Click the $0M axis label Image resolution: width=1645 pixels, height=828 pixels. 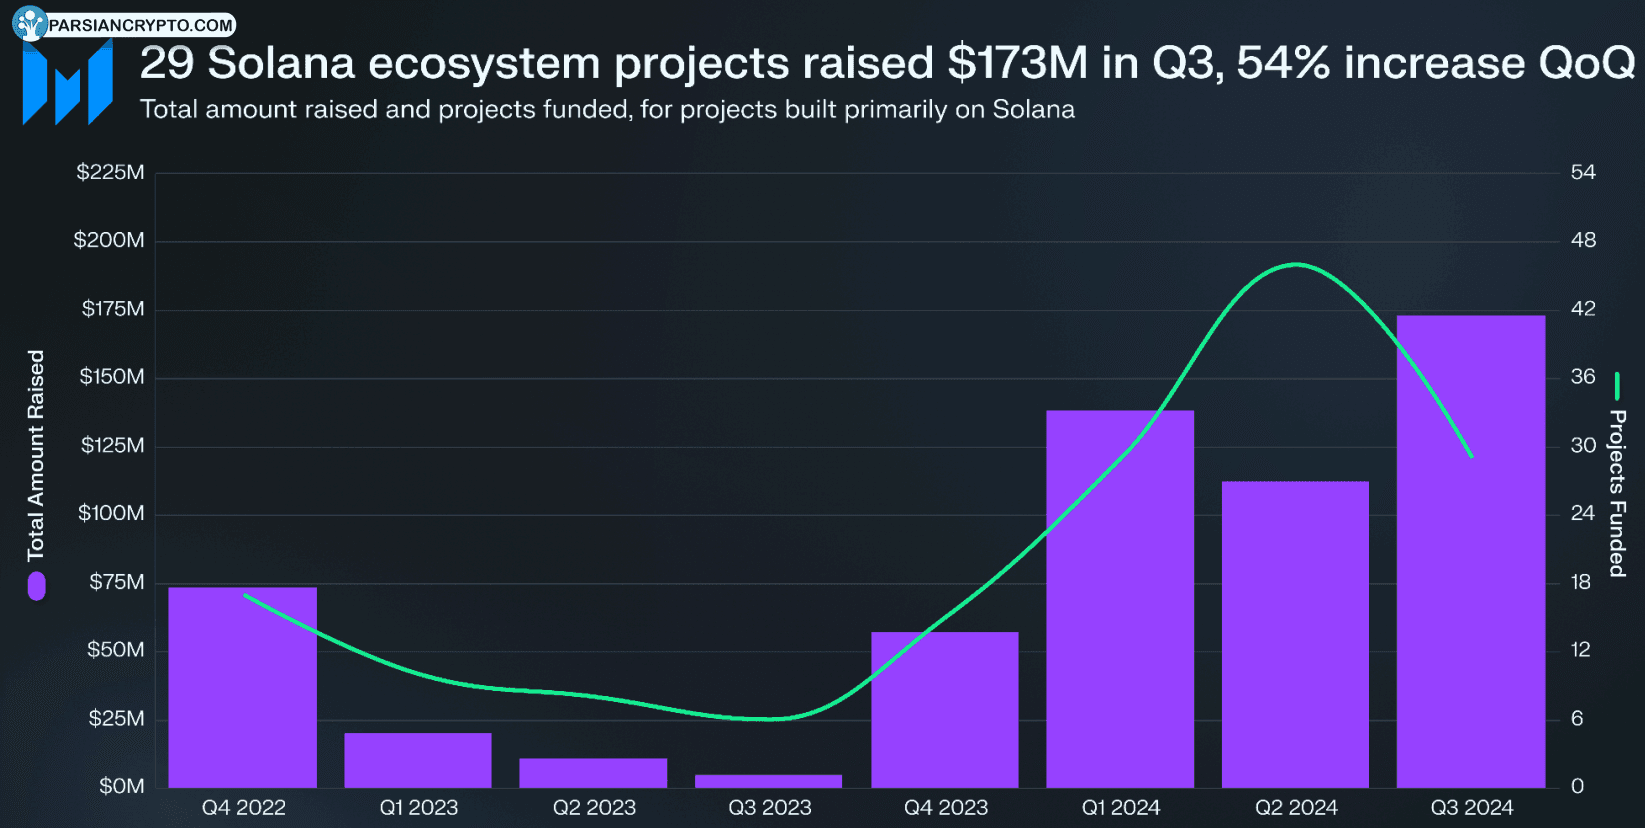pyautogui.click(x=122, y=786)
